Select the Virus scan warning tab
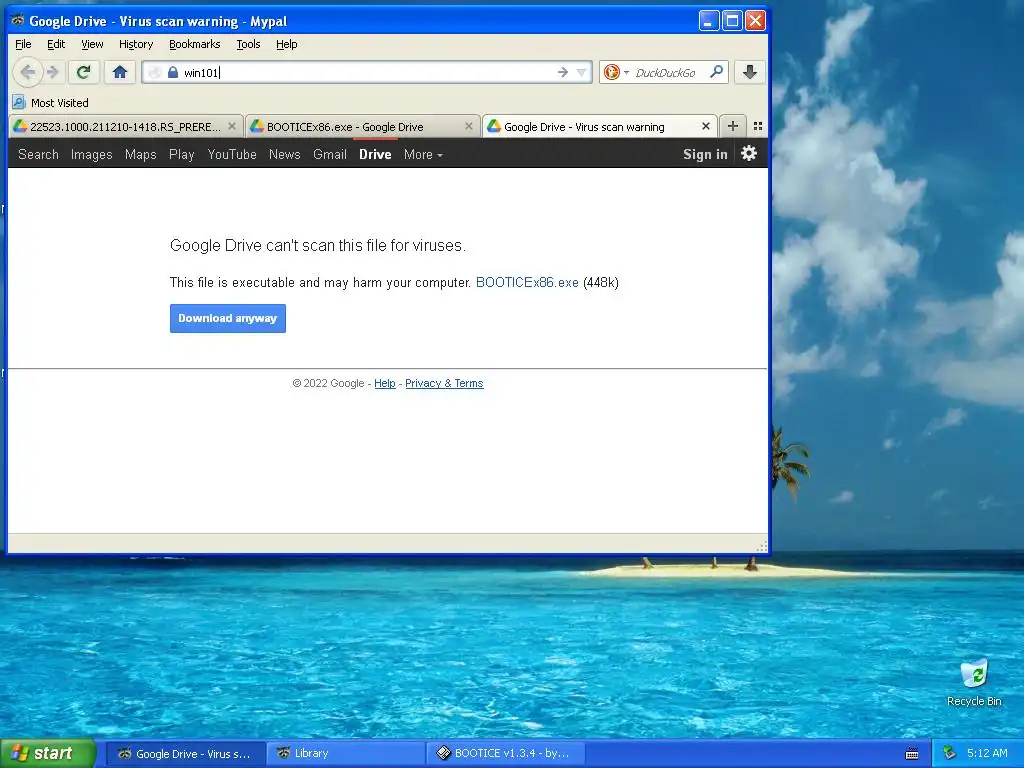Screen dimensions: 1024x768 pos(600,127)
